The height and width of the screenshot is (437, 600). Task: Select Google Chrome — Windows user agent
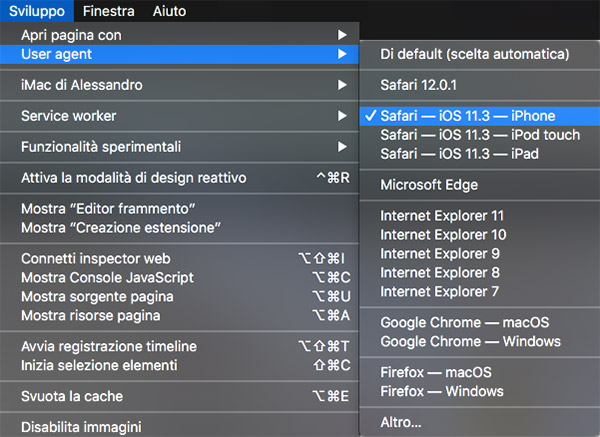(x=480, y=342)
